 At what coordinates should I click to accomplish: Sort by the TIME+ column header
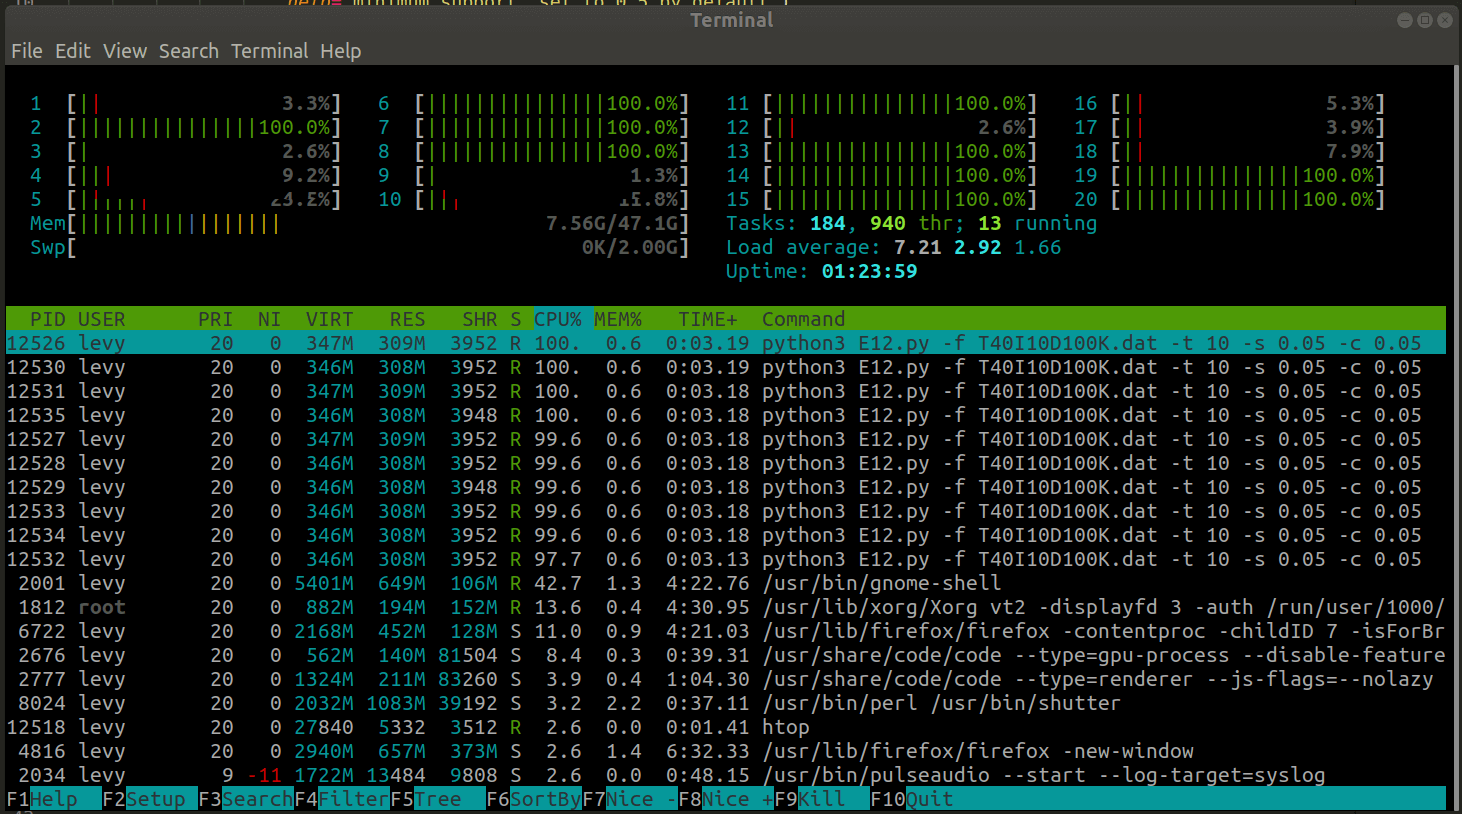[x=708, y=319]
